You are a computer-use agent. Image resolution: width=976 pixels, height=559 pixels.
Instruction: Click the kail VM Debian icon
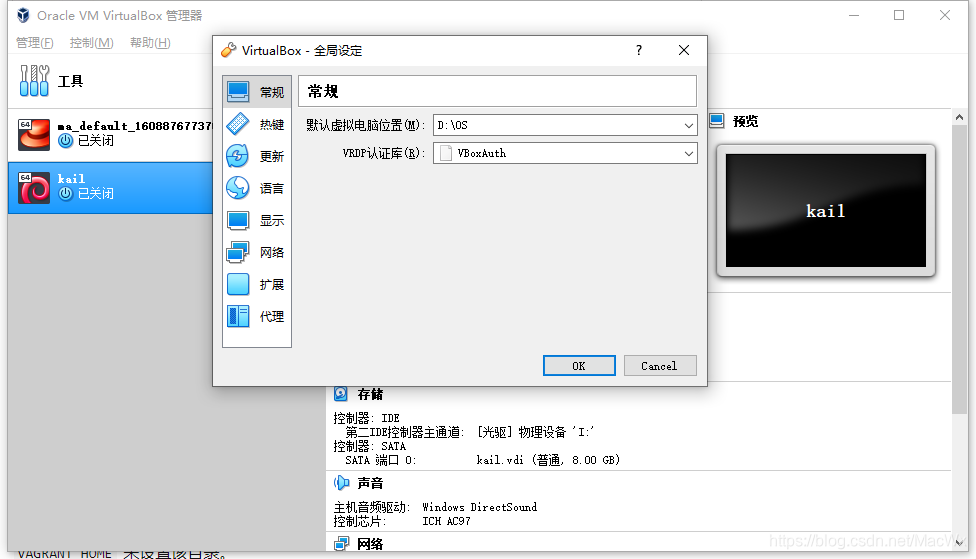[34, 188]
